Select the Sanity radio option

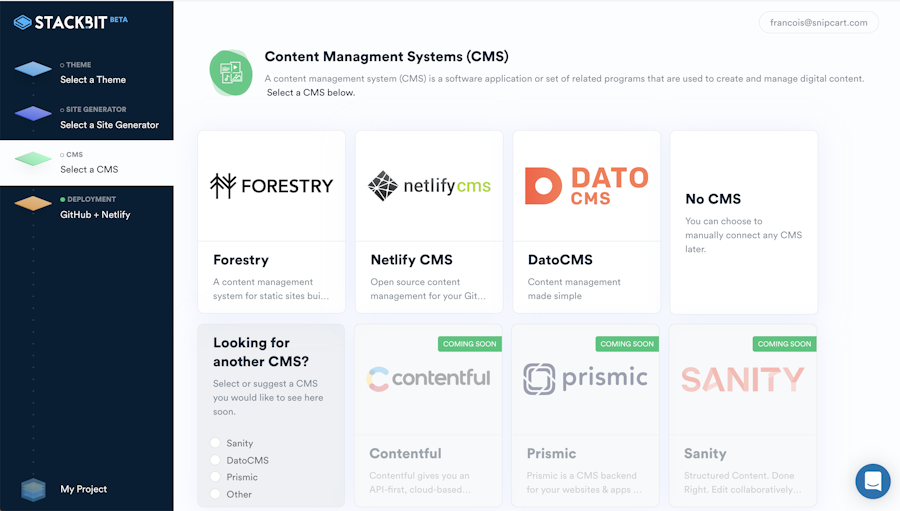coord(215,443)
